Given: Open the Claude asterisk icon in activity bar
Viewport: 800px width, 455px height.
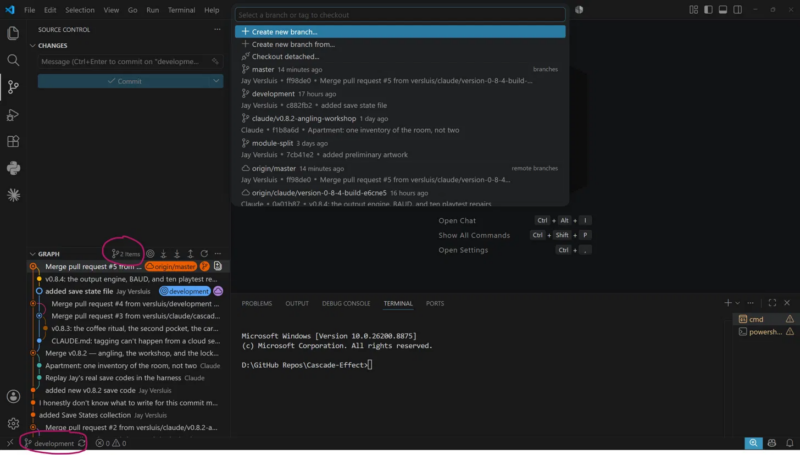Looking at the screenshot, I should (13, 195).
